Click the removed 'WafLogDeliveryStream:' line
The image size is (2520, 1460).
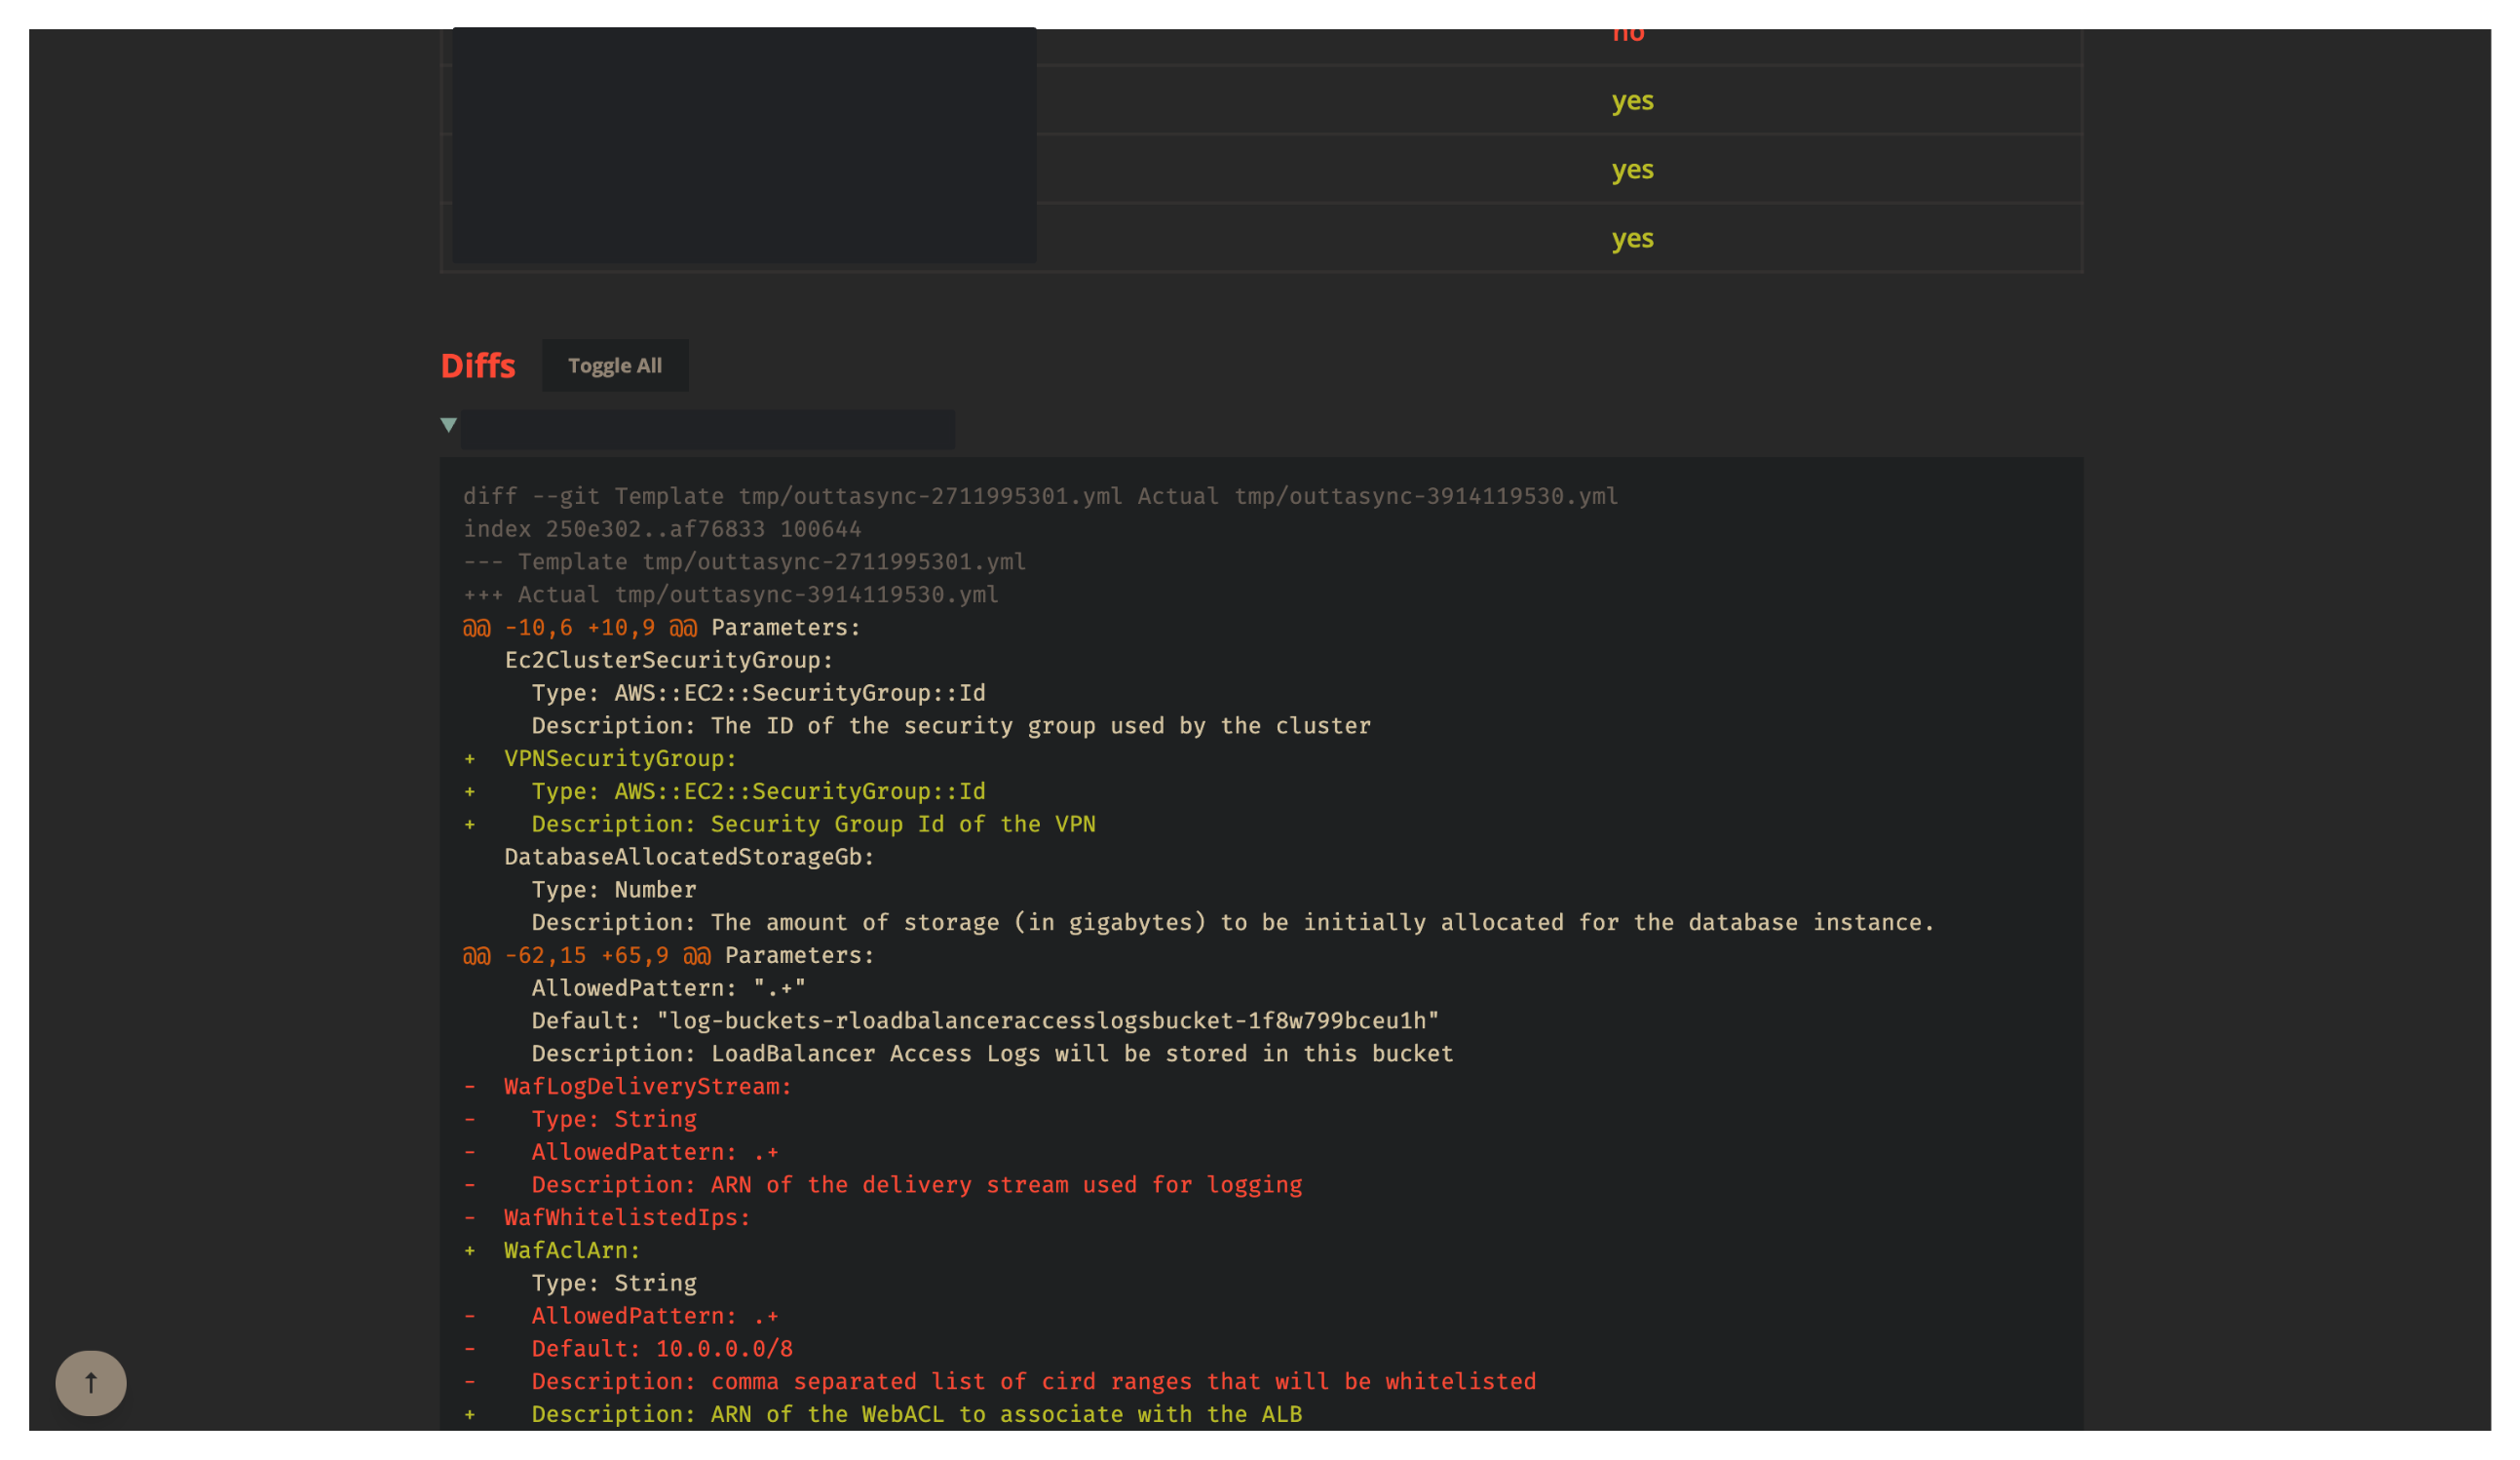(647, 1086)
